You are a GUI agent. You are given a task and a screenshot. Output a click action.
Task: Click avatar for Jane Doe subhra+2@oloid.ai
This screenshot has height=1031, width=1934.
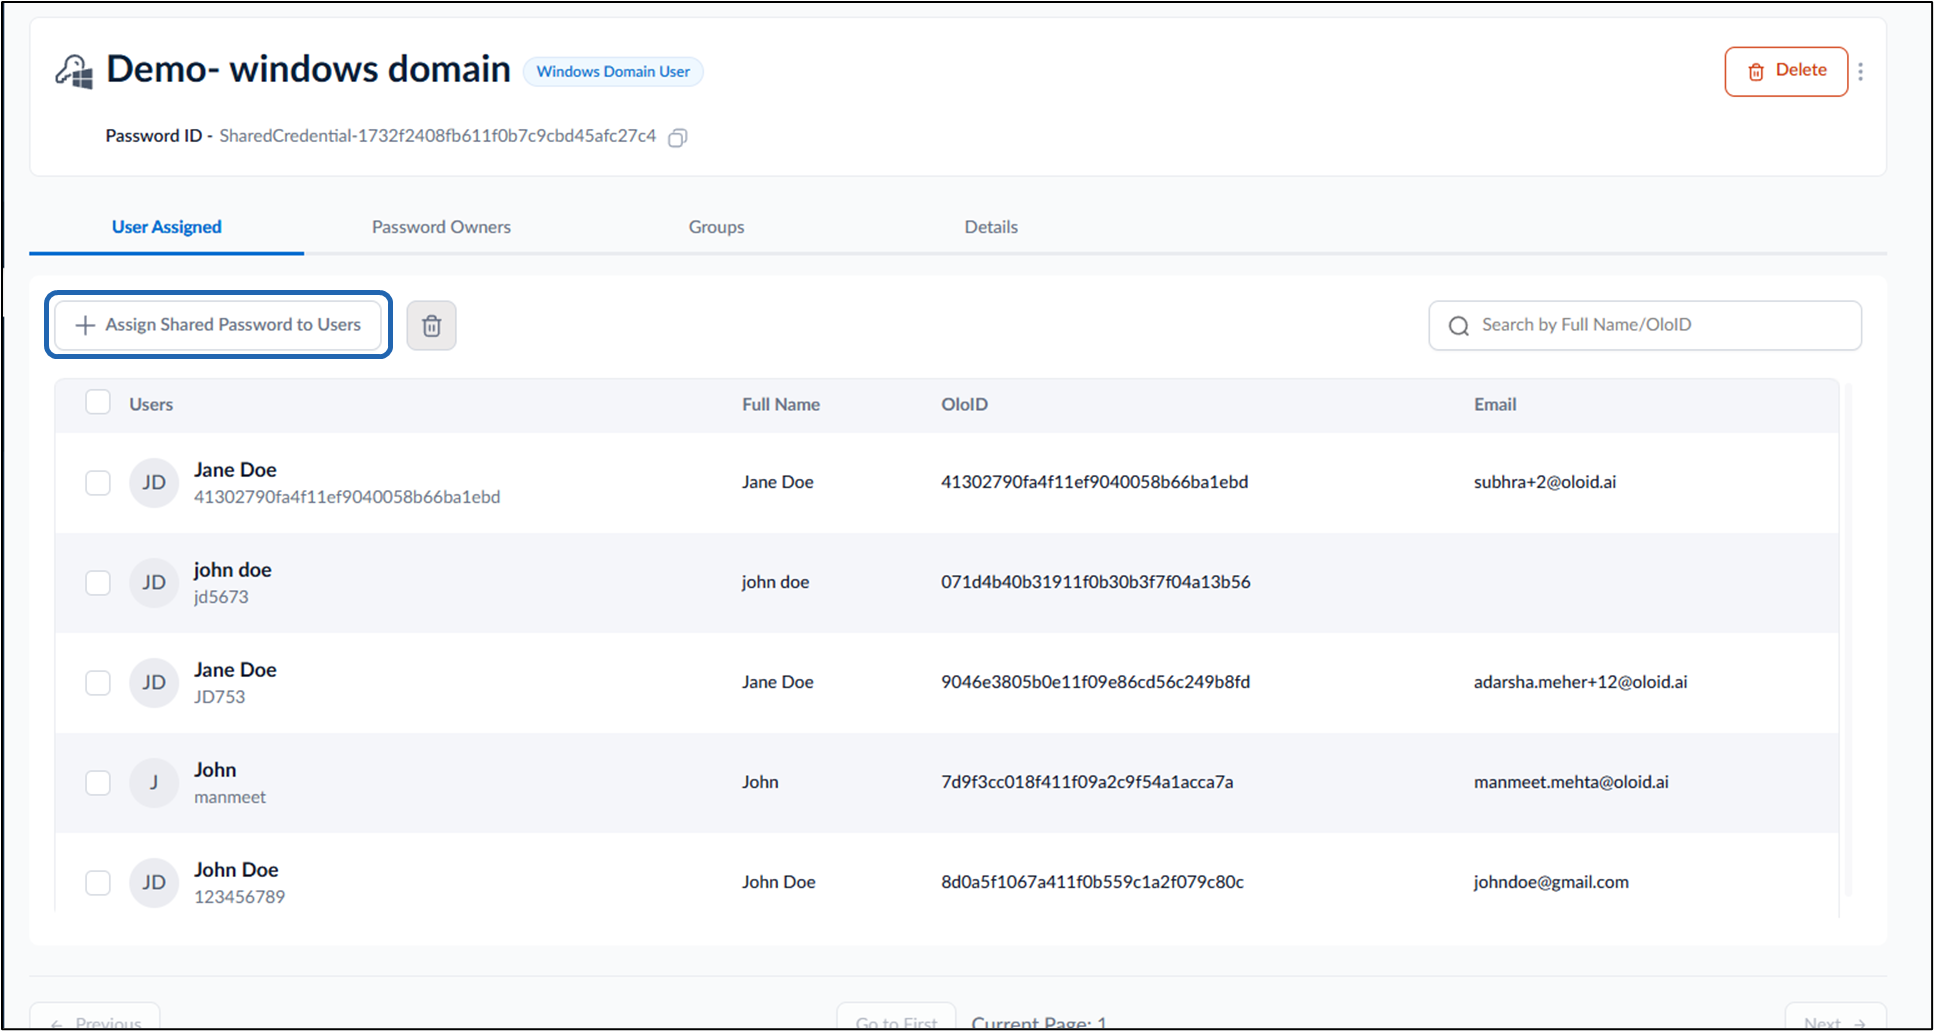click(153, 483)
